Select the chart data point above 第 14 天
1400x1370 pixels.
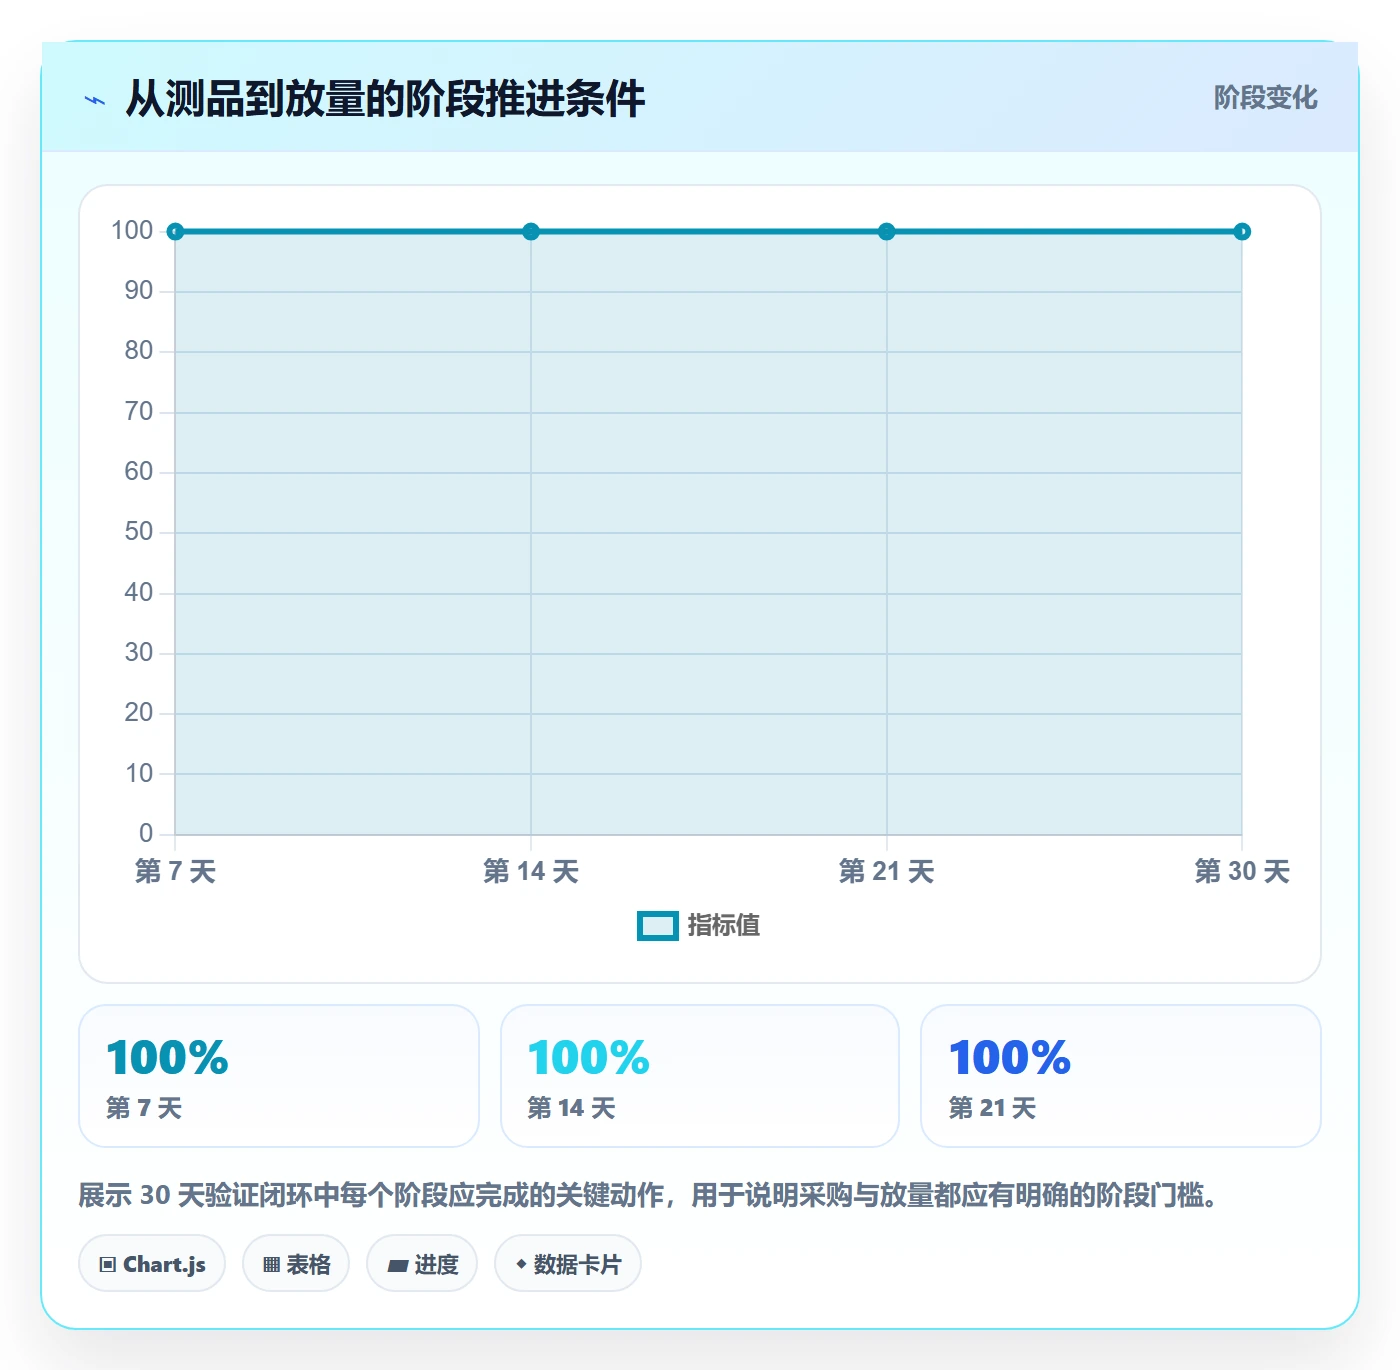point(531,232)
